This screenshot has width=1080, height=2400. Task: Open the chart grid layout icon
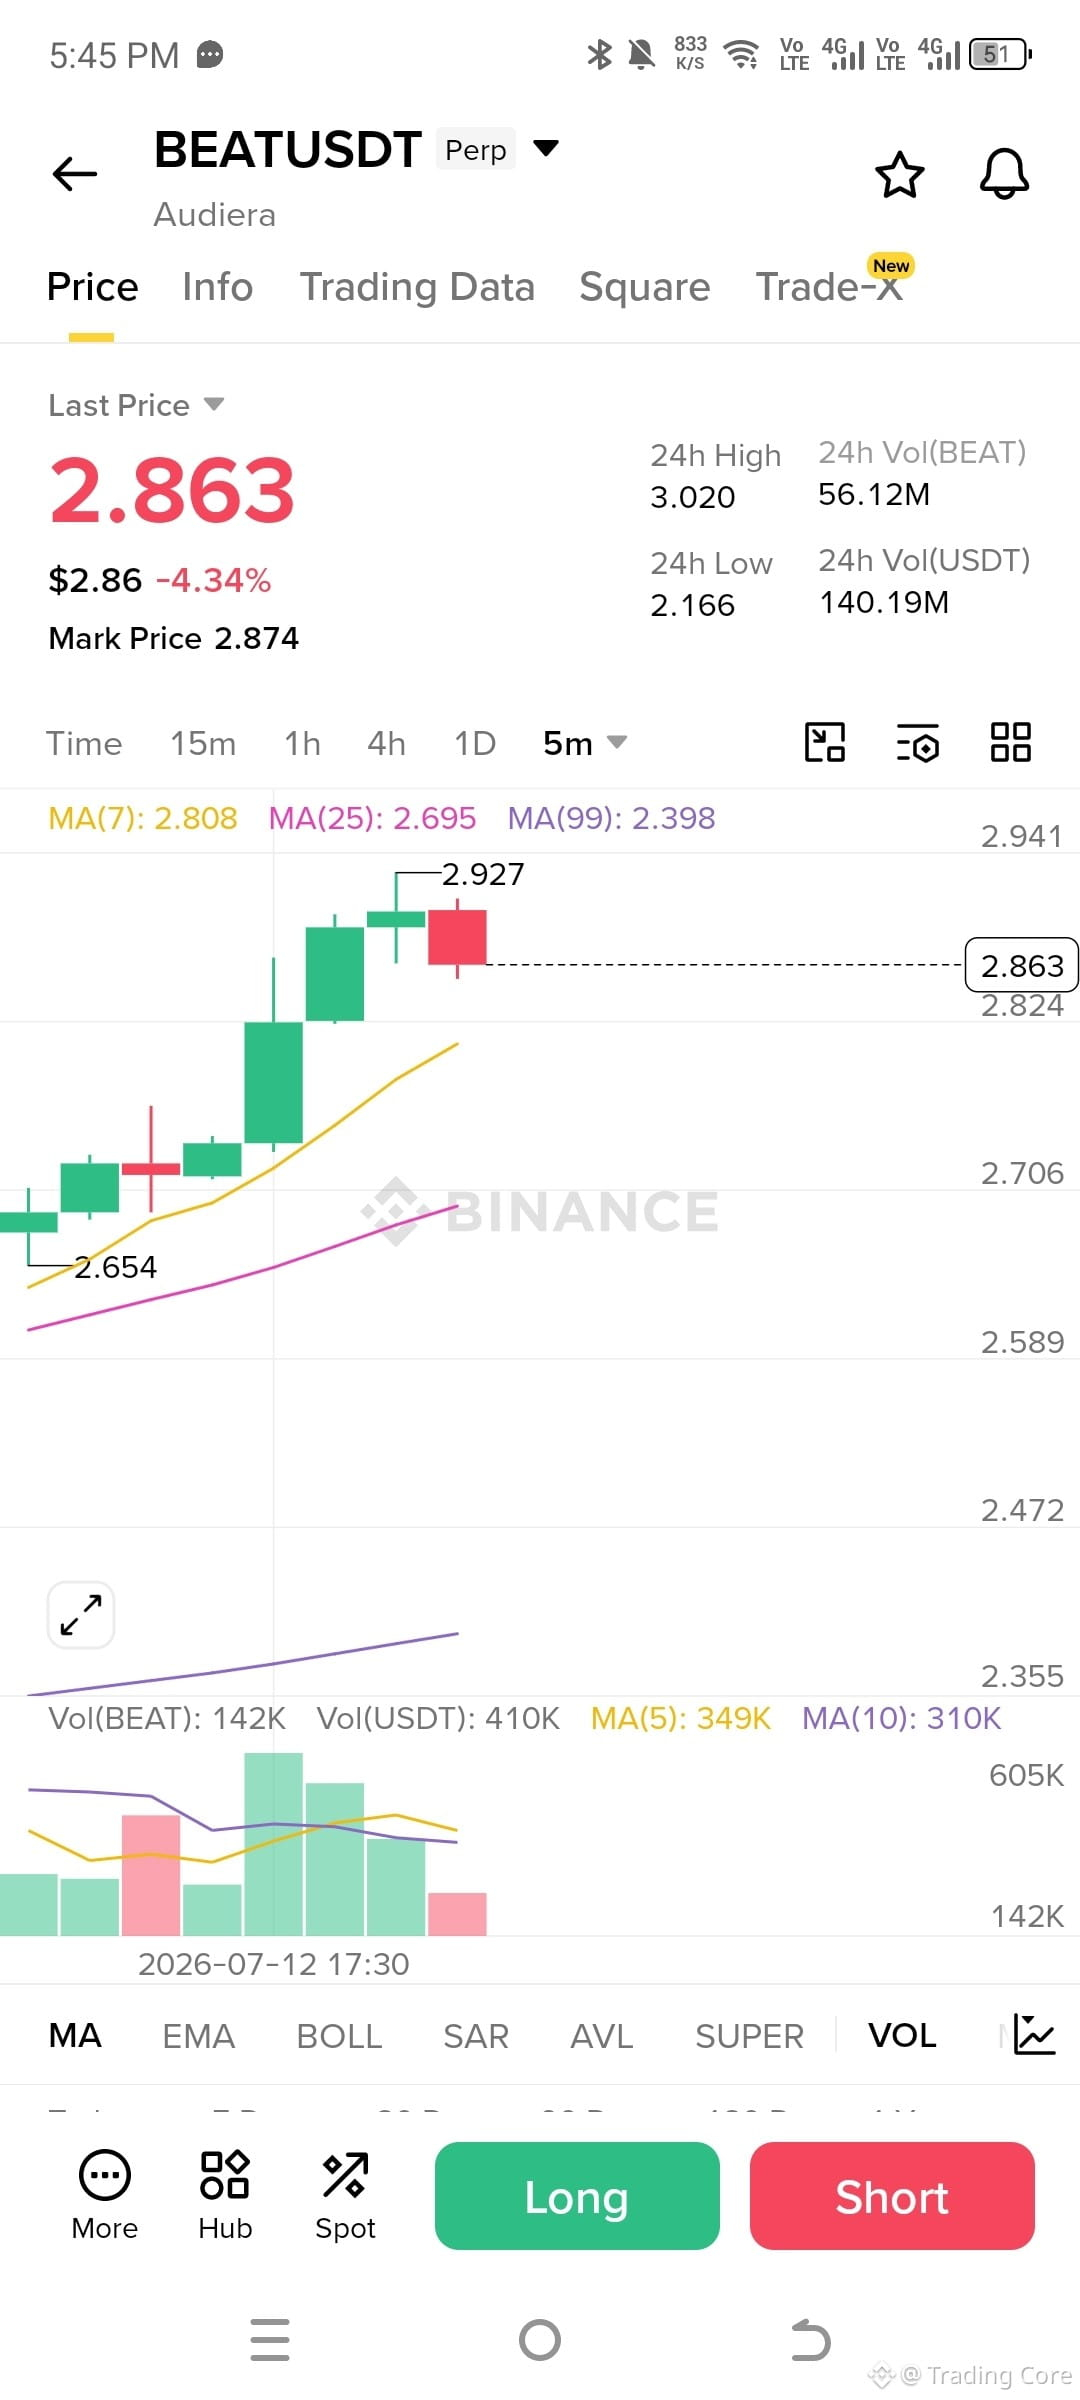click(1010, 742)
